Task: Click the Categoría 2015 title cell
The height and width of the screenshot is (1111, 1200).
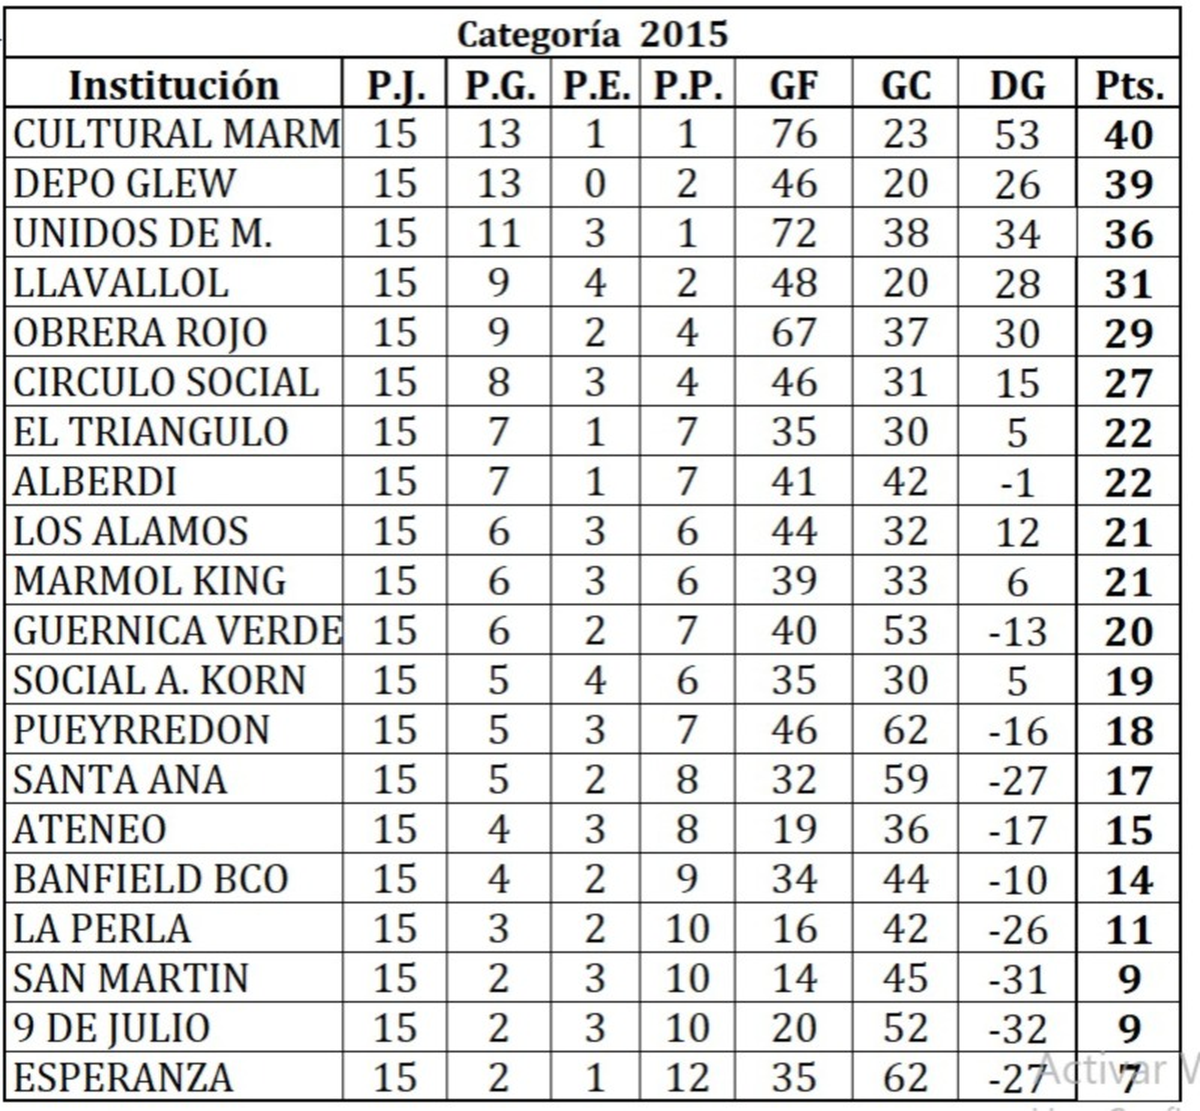Action: (593, 35)
